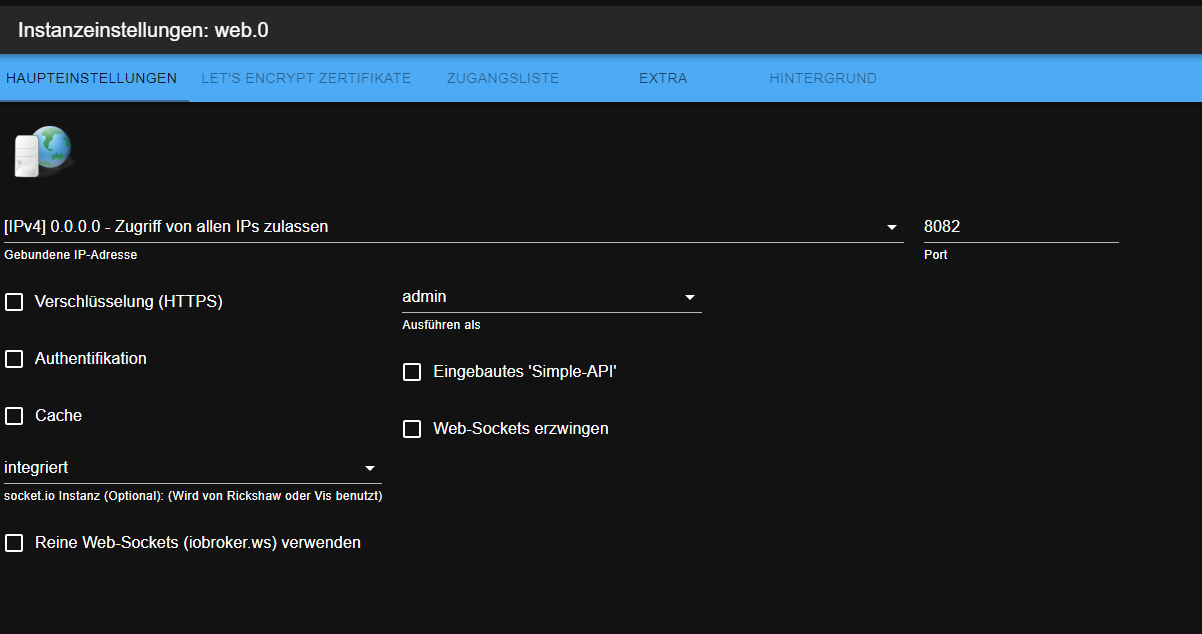Enable Reine Web-Sockets (iobroker.ws) verwenden
The height and width of the screenshot is (634, 1202).
pos(14,543)
